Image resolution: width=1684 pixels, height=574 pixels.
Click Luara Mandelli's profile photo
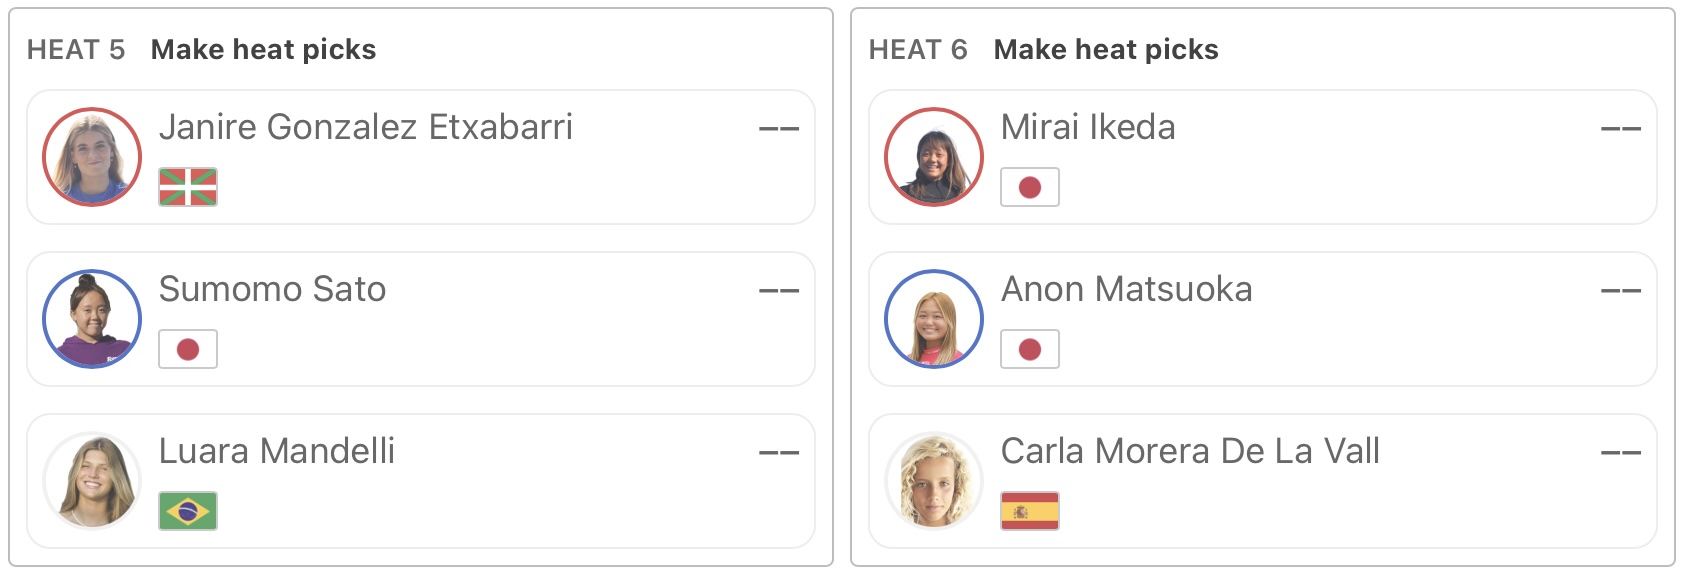pyautogui.click(x=92, y=481)
